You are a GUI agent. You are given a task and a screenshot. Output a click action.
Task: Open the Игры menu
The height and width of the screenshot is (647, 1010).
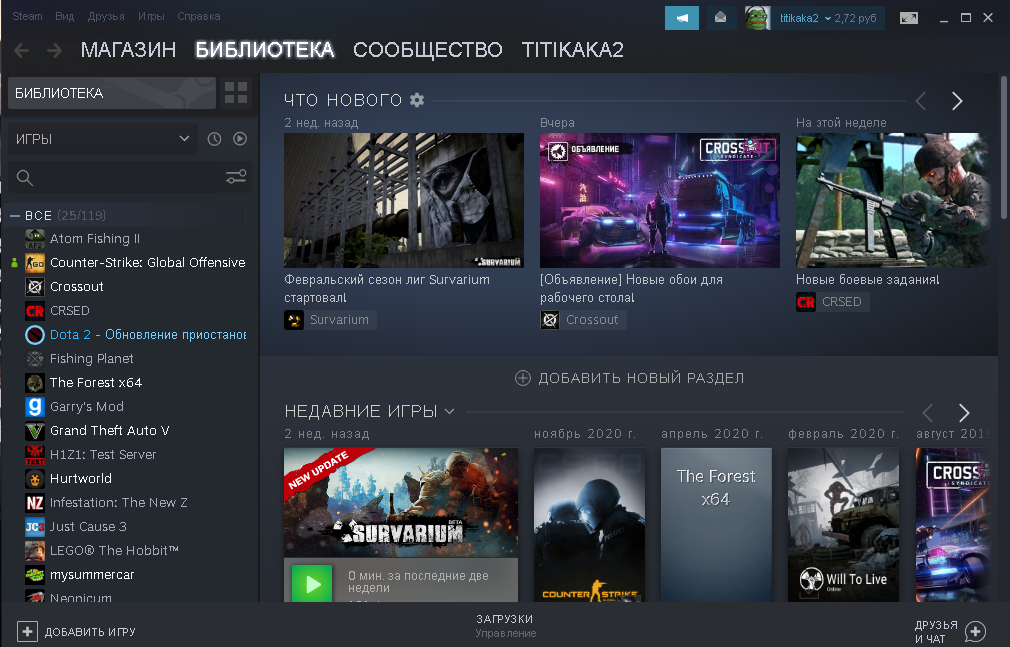[151, 16]
